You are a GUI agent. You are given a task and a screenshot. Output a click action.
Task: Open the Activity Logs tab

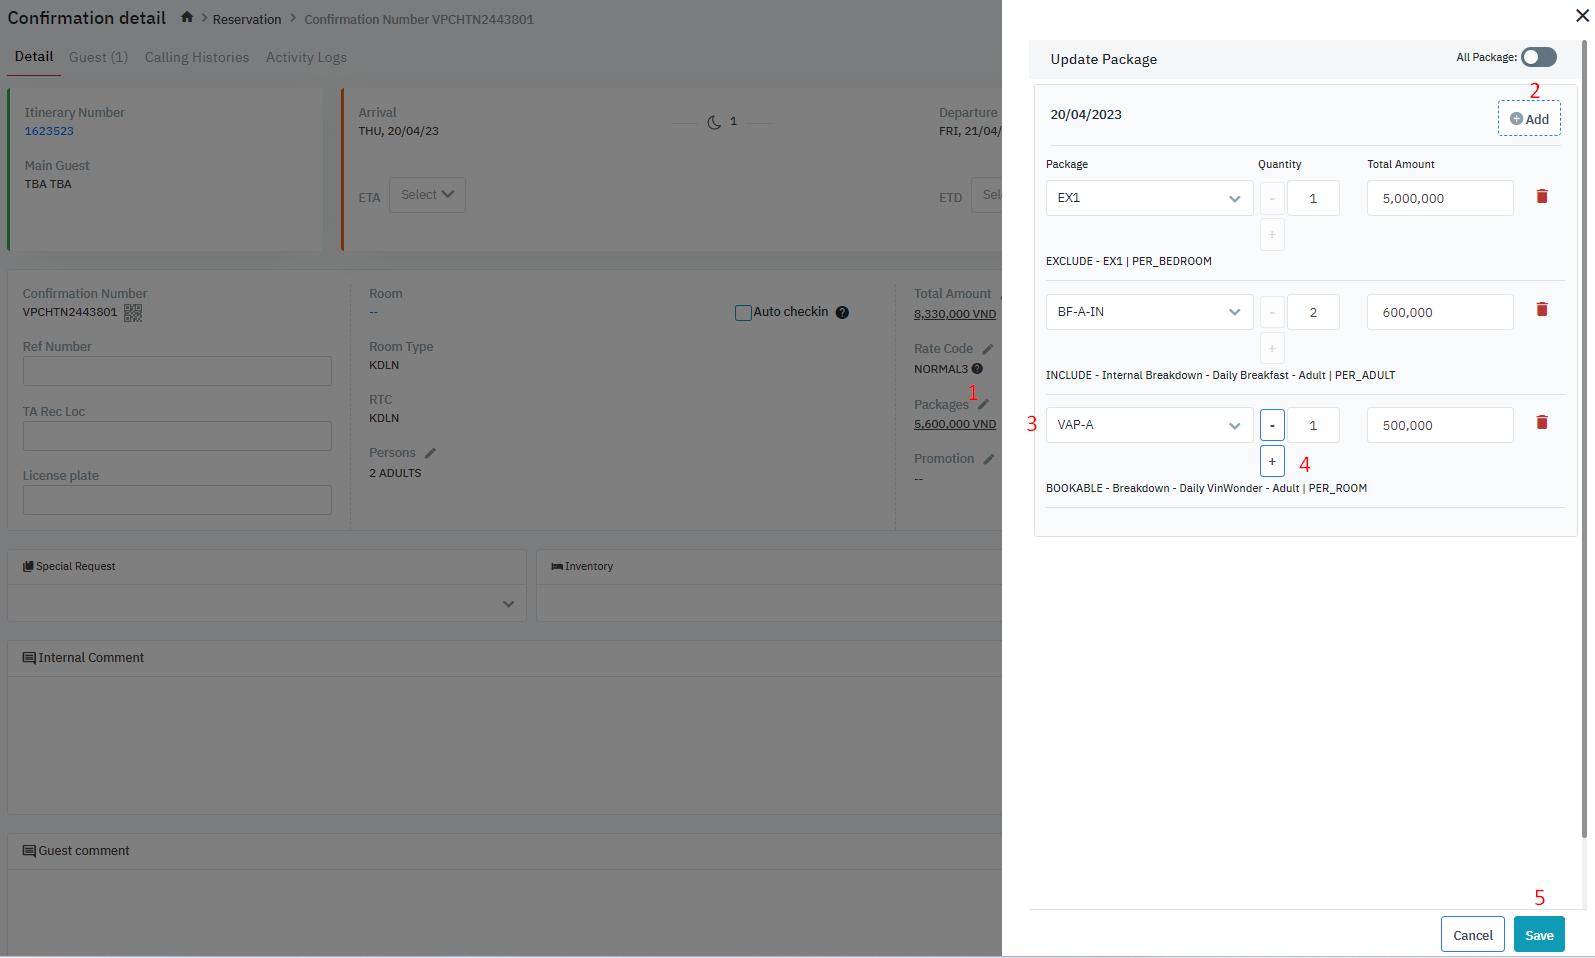tap(306, 57)
